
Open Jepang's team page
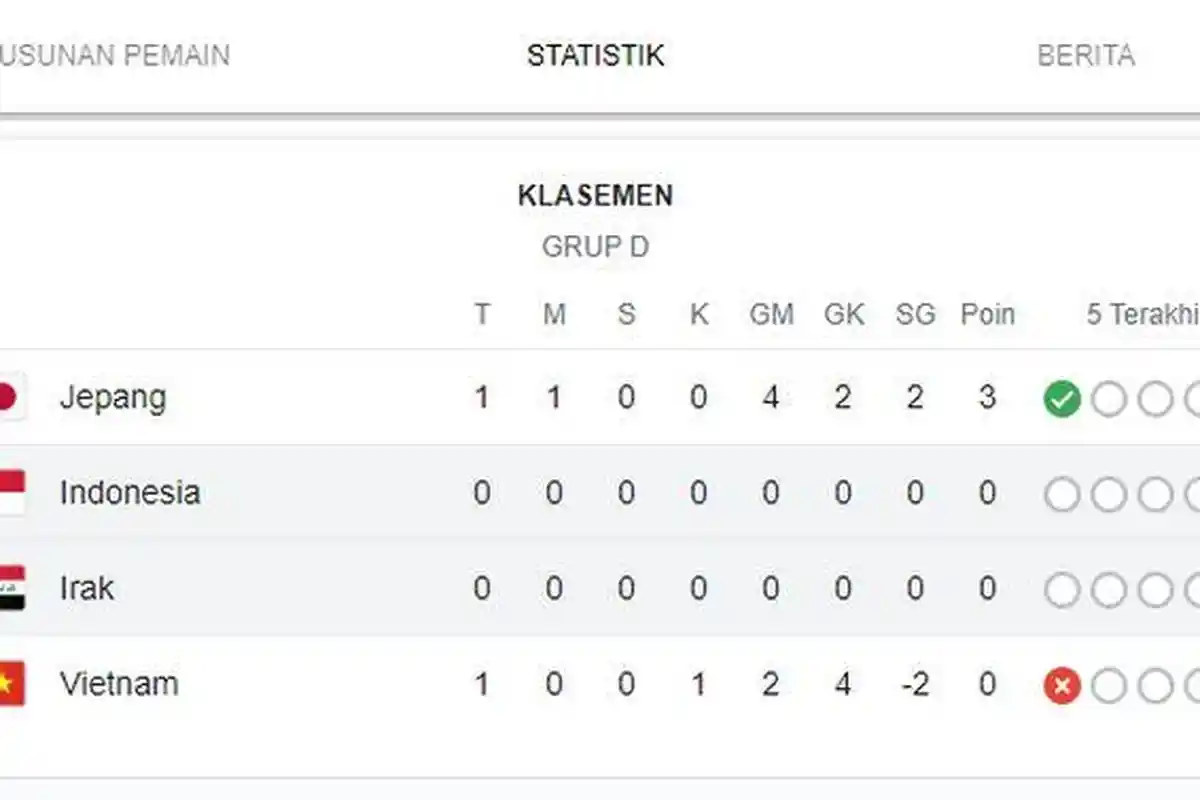(x=116, y=396)
